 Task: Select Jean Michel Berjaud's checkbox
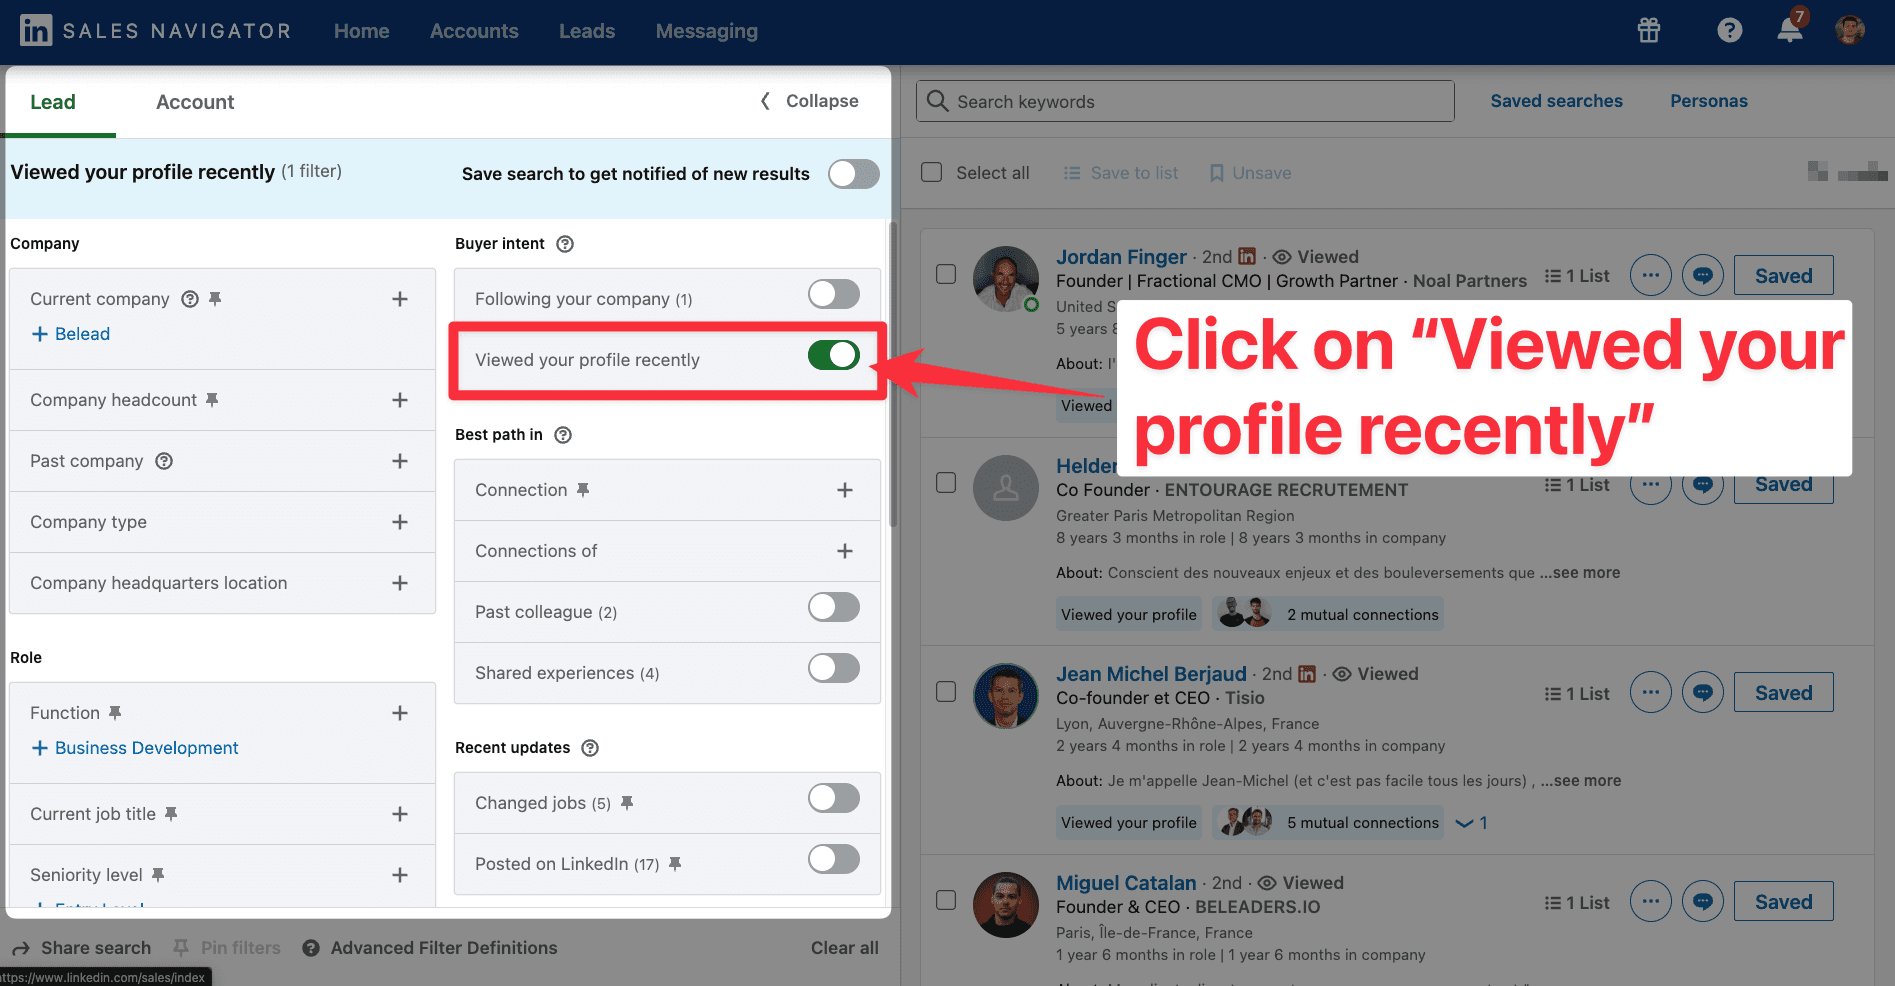[x=946, y=691]
